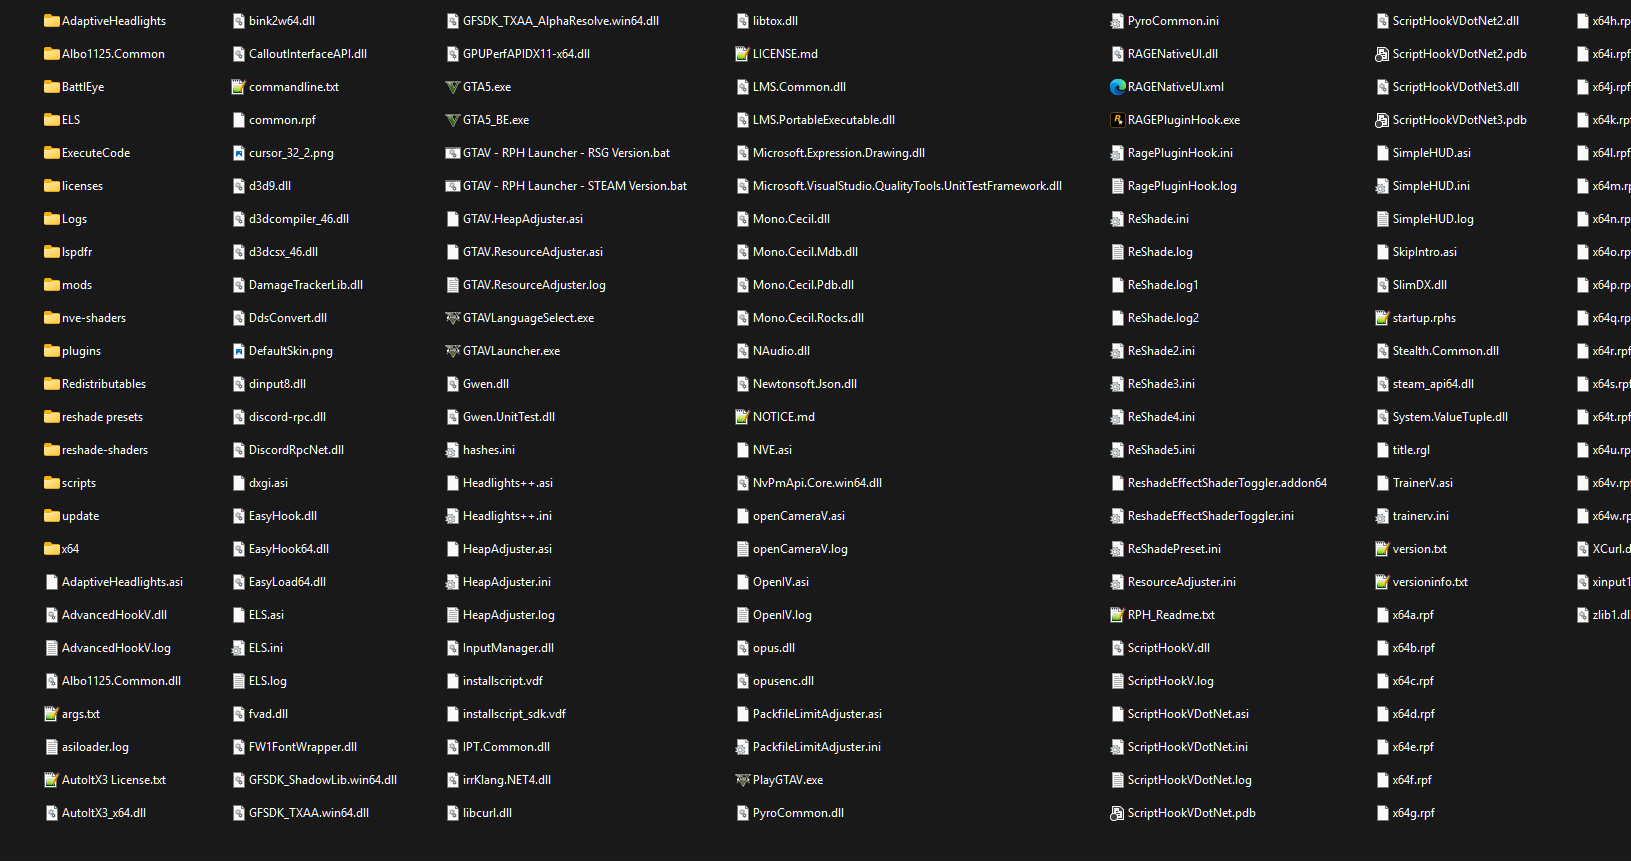Select the ELS.ini file

click(x=257, y=648)
